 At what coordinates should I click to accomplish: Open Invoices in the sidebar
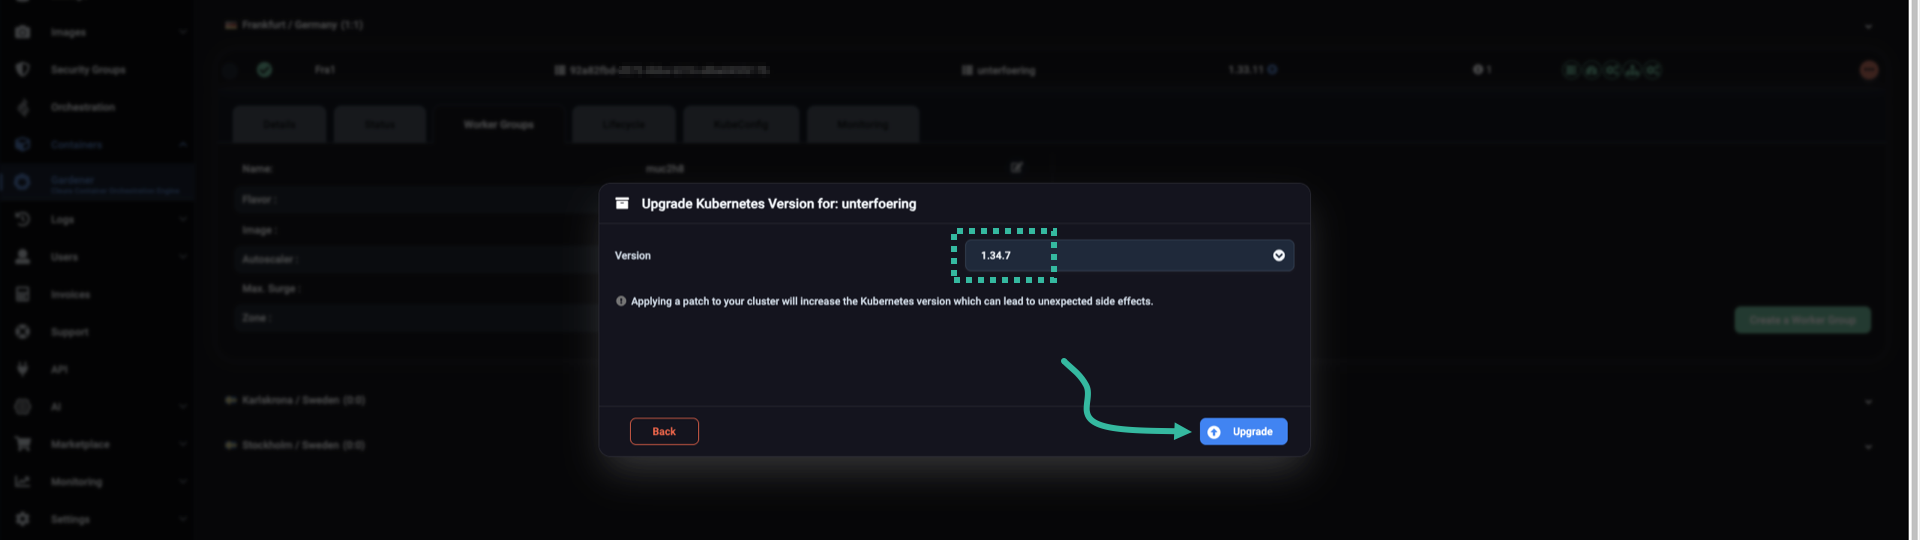point(70,295)
